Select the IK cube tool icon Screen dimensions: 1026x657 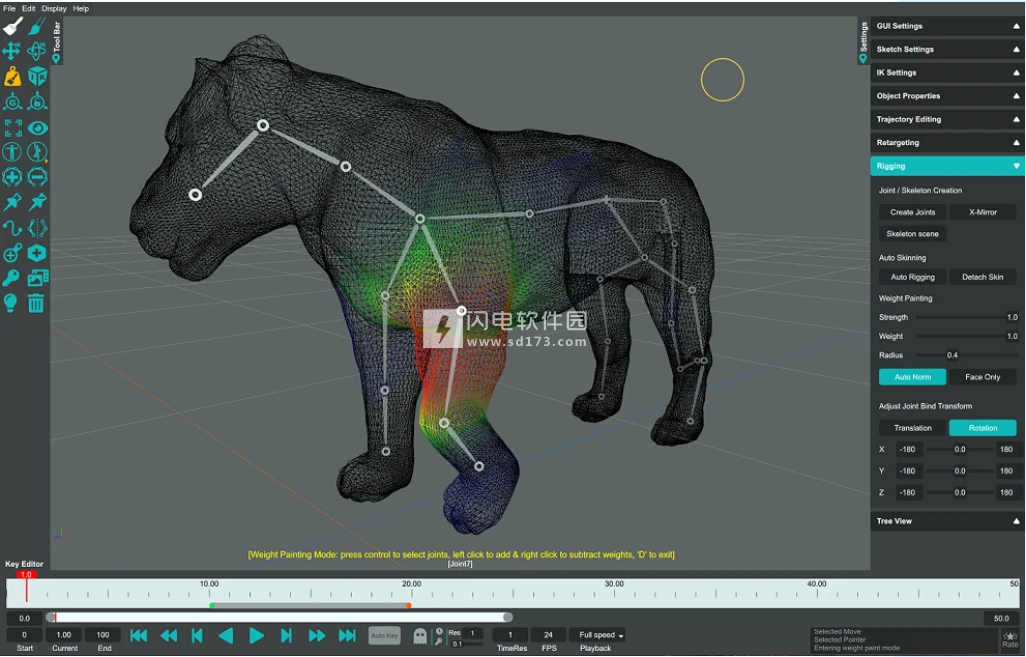point(37,77)
